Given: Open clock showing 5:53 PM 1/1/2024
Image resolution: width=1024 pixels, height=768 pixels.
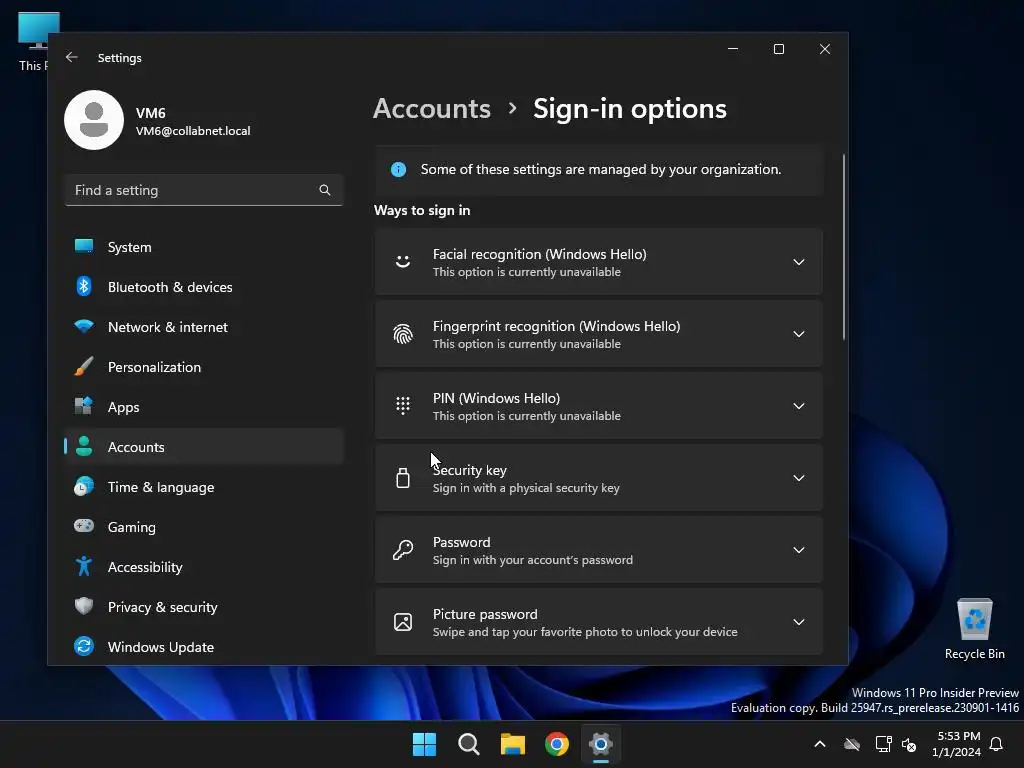Looking at the screenshot, I should 957,744.
